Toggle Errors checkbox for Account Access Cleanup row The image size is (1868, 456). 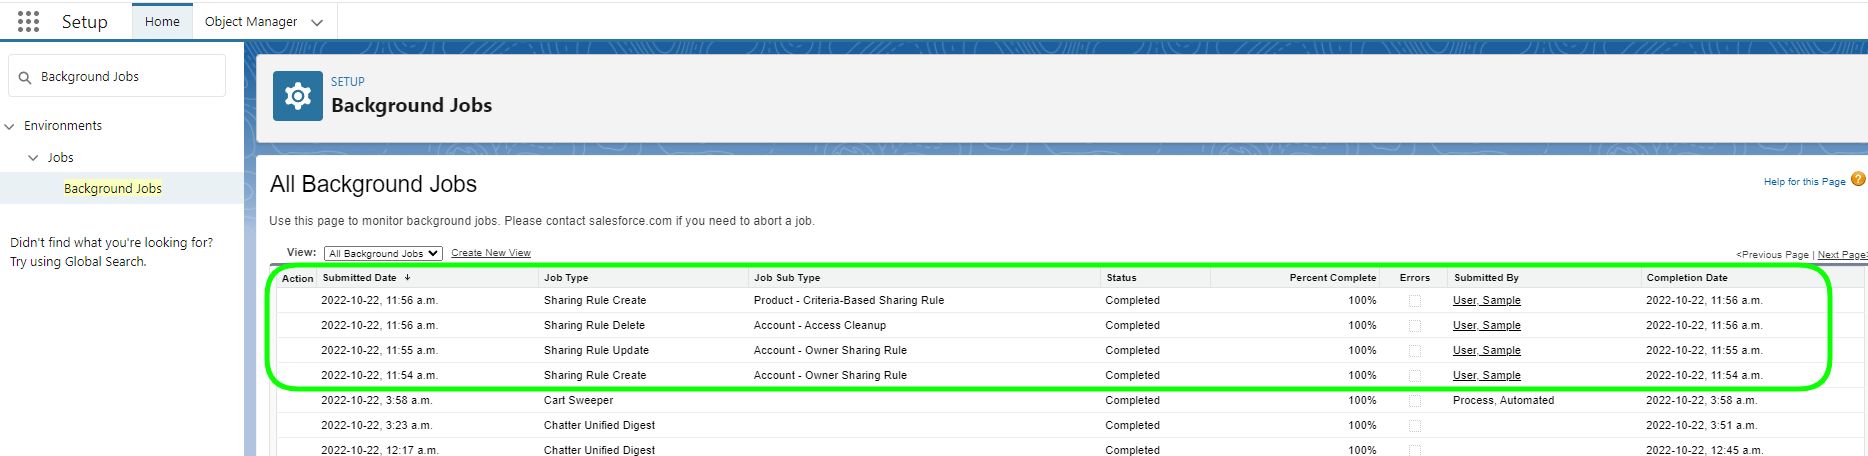click(x=1415, y=326)
